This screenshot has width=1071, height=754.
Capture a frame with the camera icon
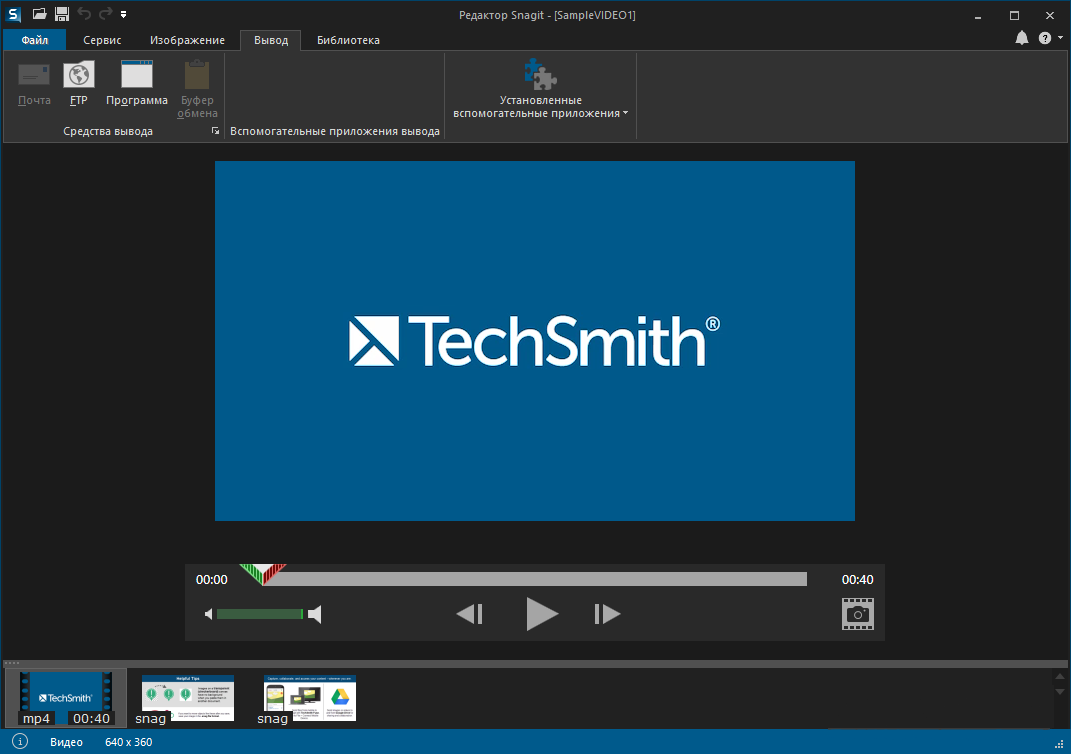857,614
